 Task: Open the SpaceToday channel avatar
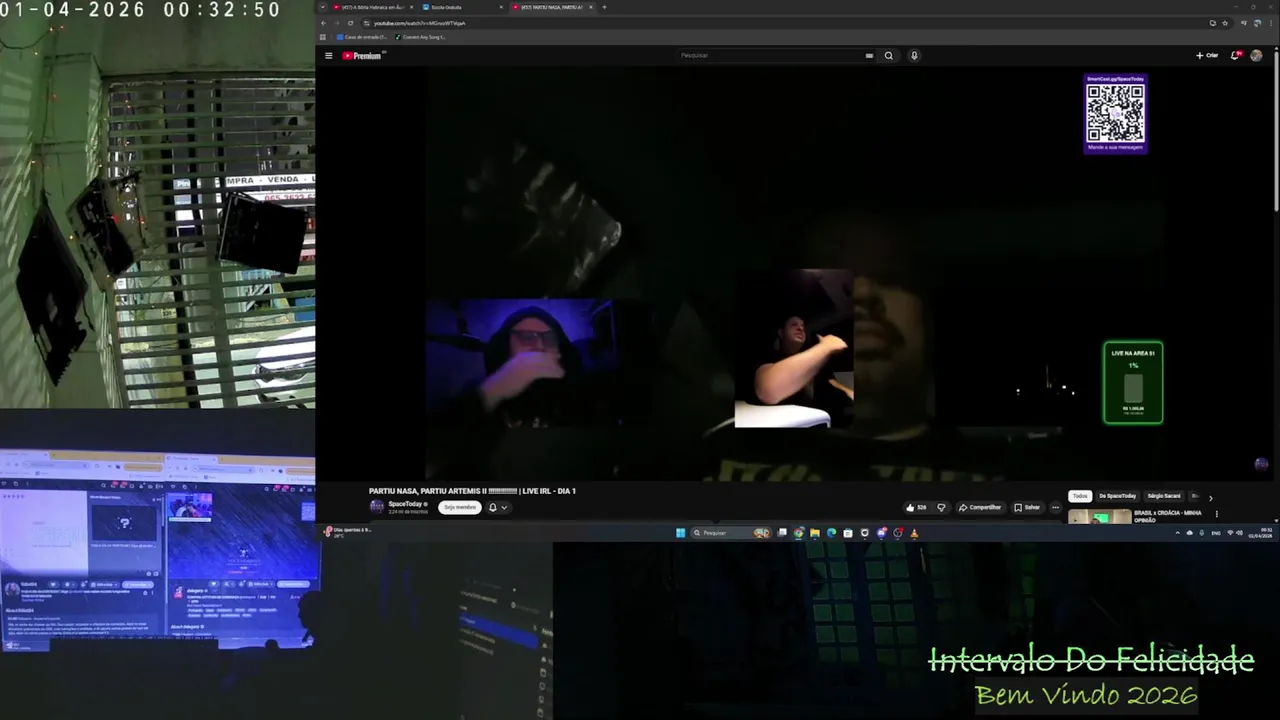(376, 506)
